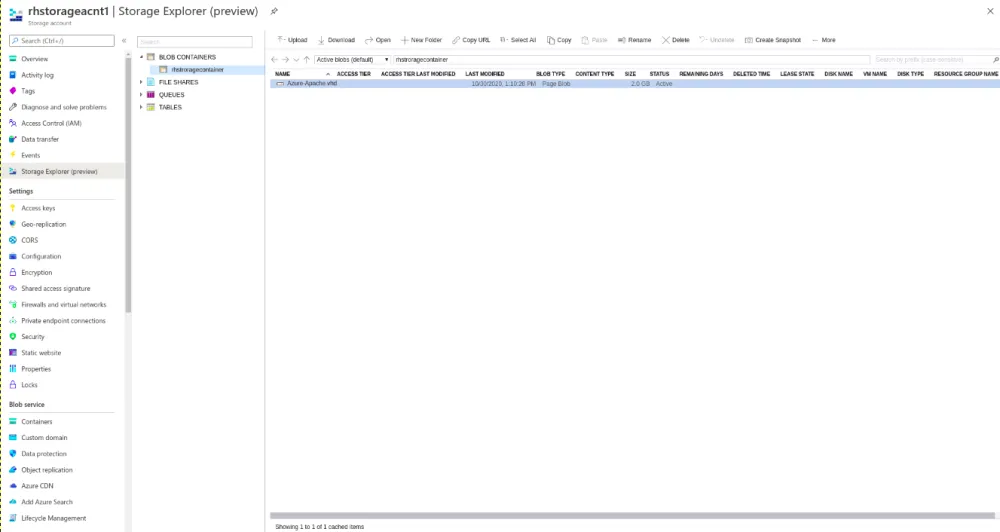Click the Encryption lock icon
The width and height of the screenshot is (1000, 532).
point(13,272)
